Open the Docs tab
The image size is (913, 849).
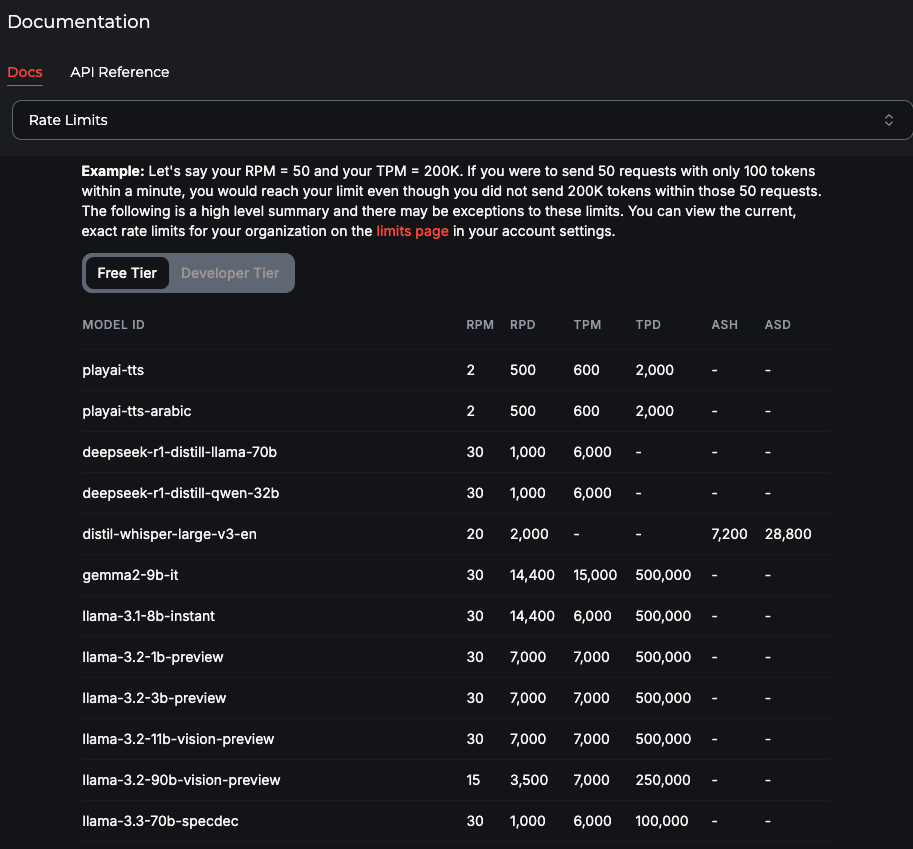(x=24, y=72)
